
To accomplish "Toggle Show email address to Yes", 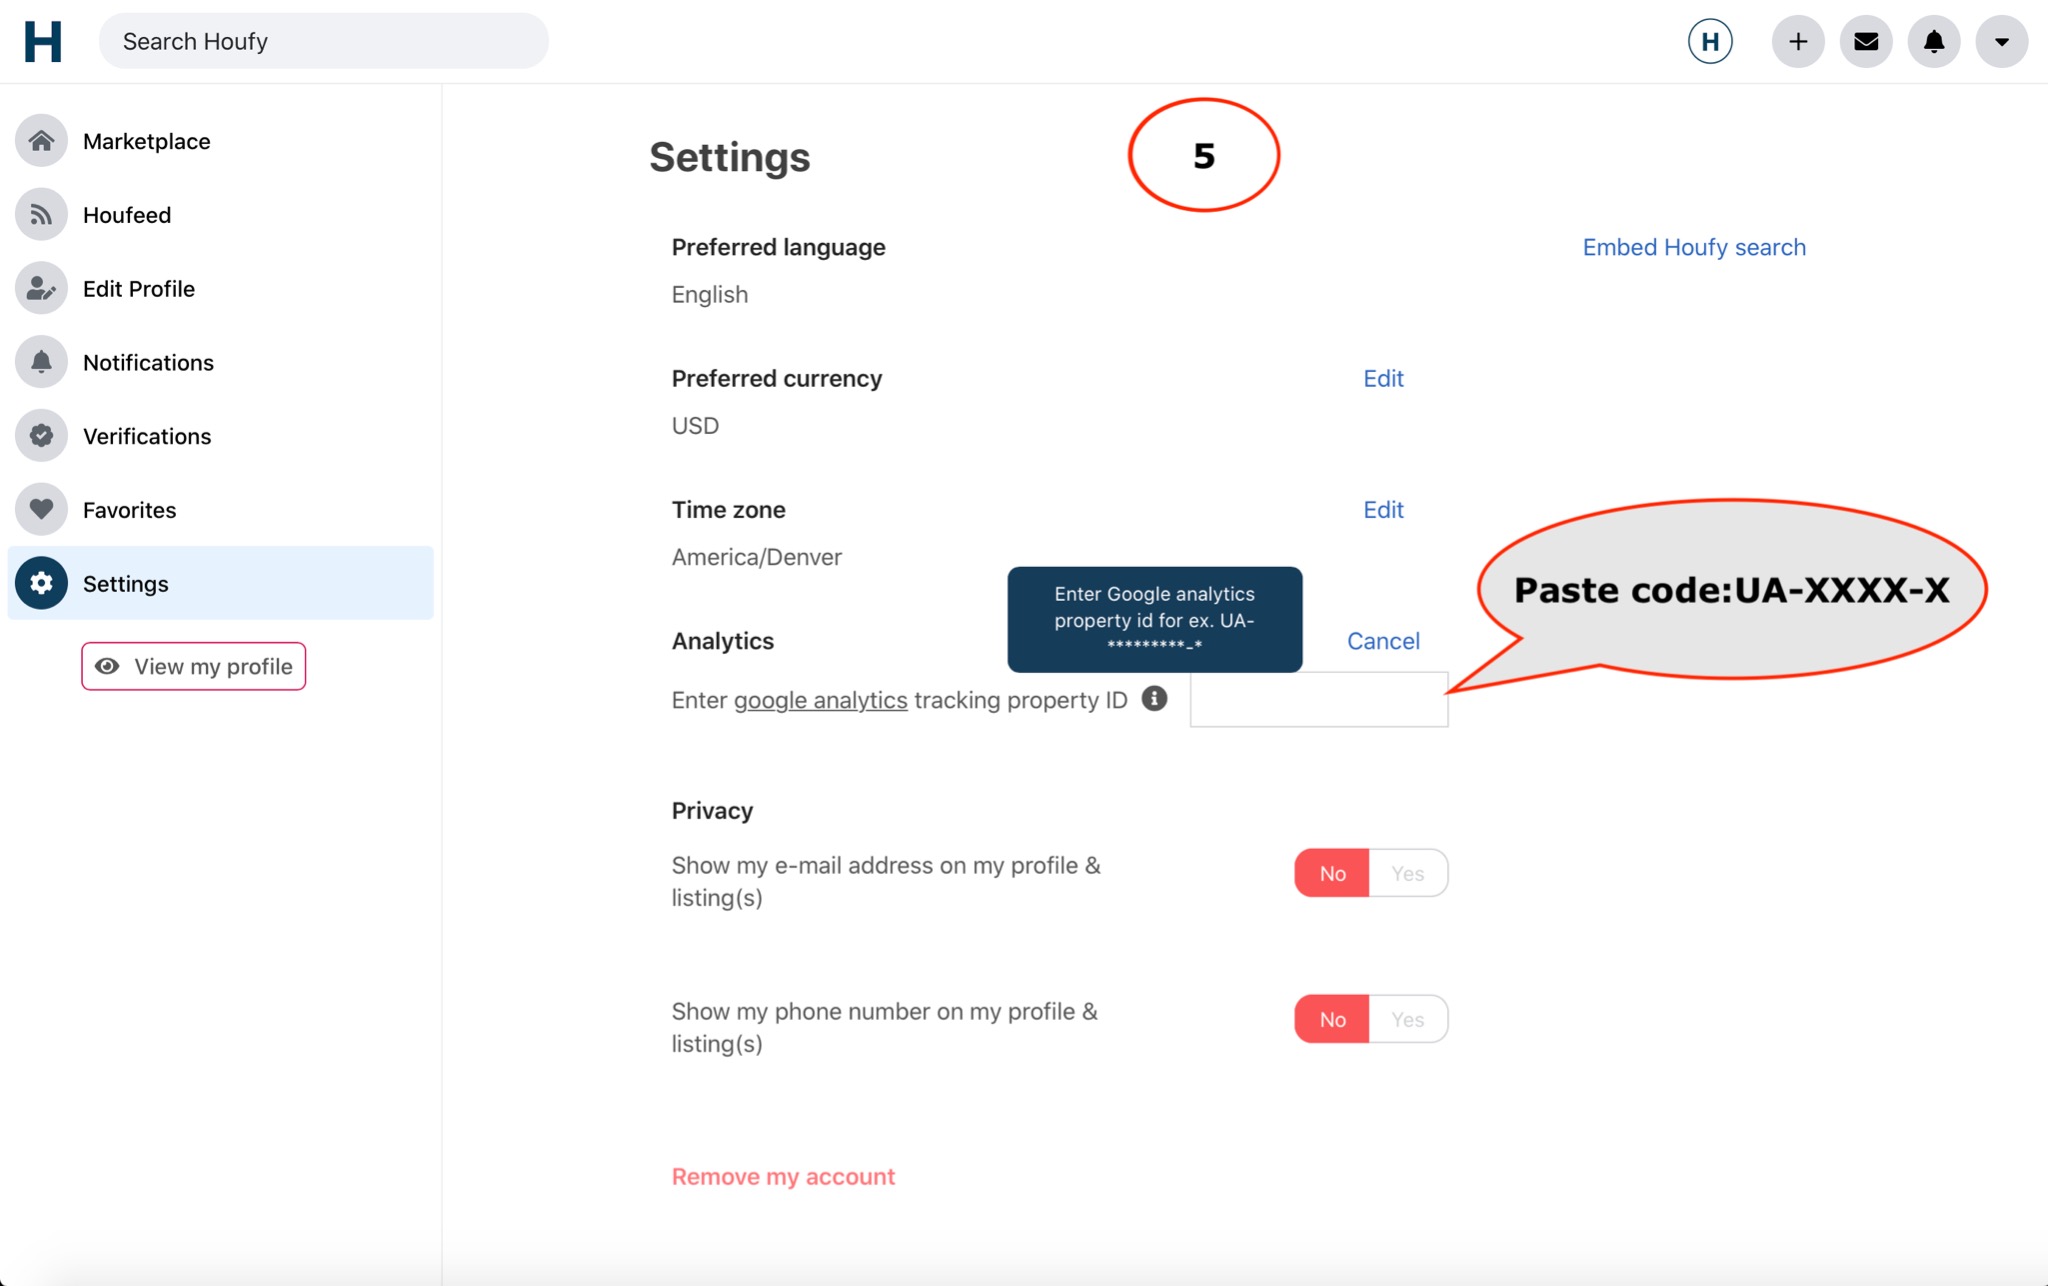I will coord(1408,873).
